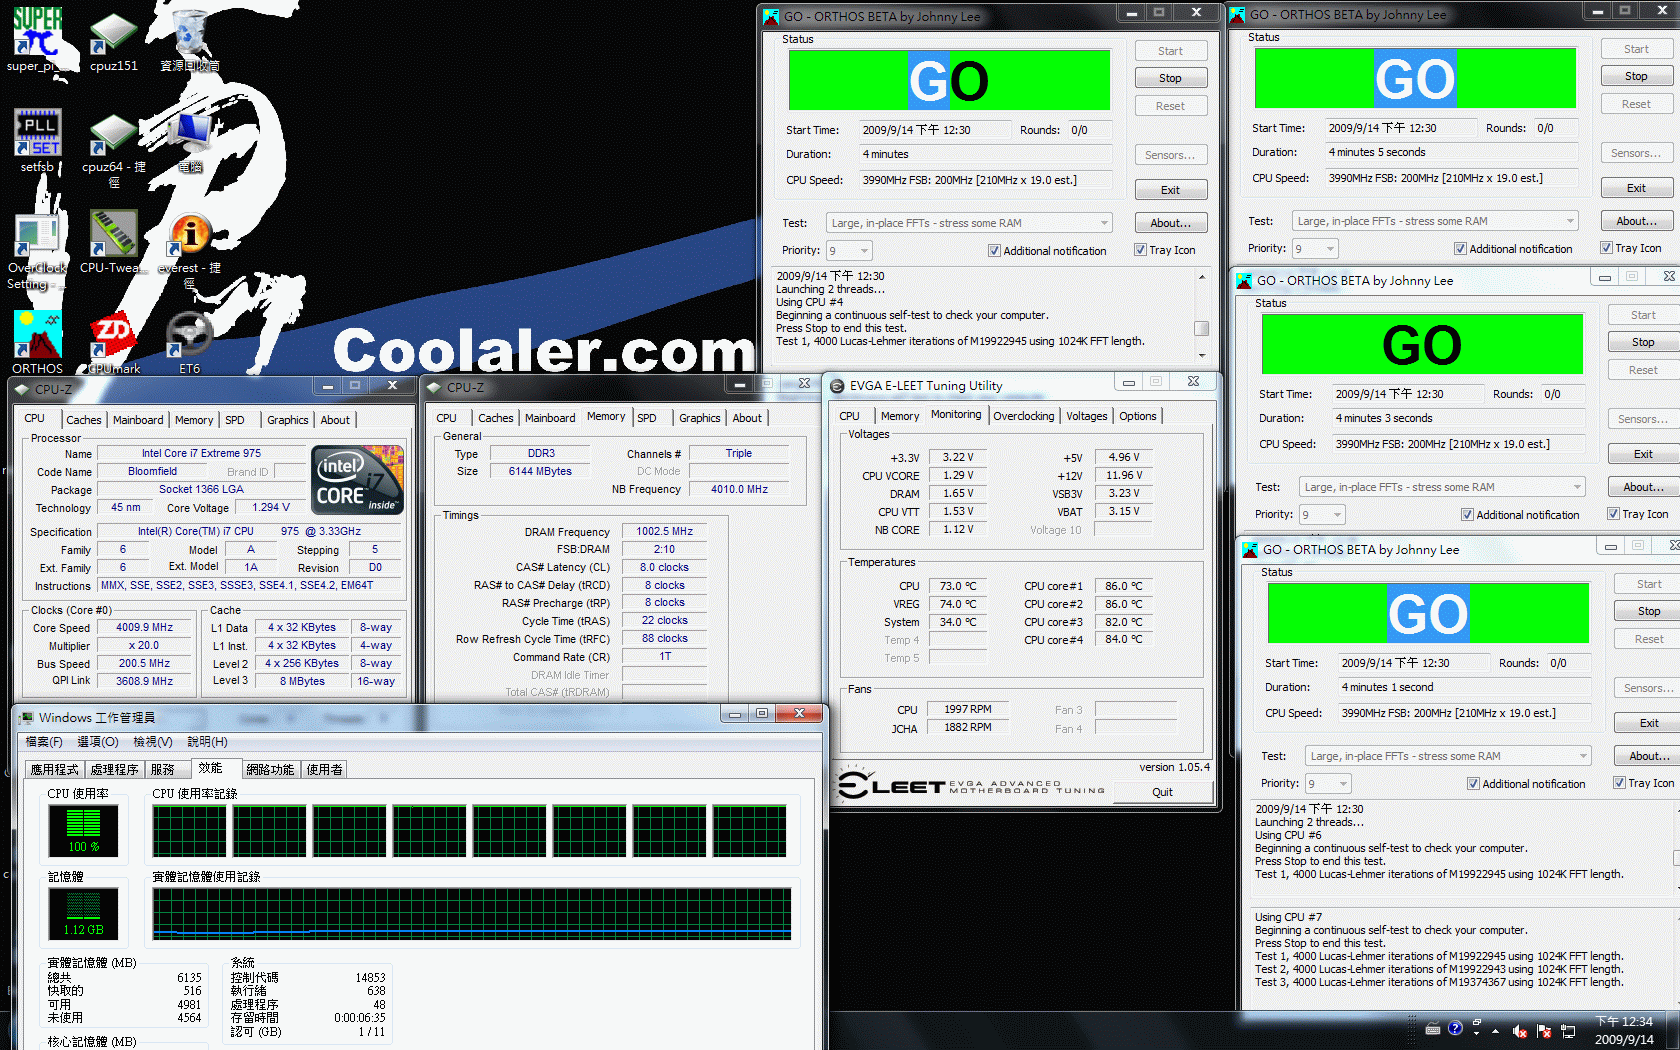
Task: Click Exit in the ORTHOS 3 seconds window
Action: (1643, 454)
